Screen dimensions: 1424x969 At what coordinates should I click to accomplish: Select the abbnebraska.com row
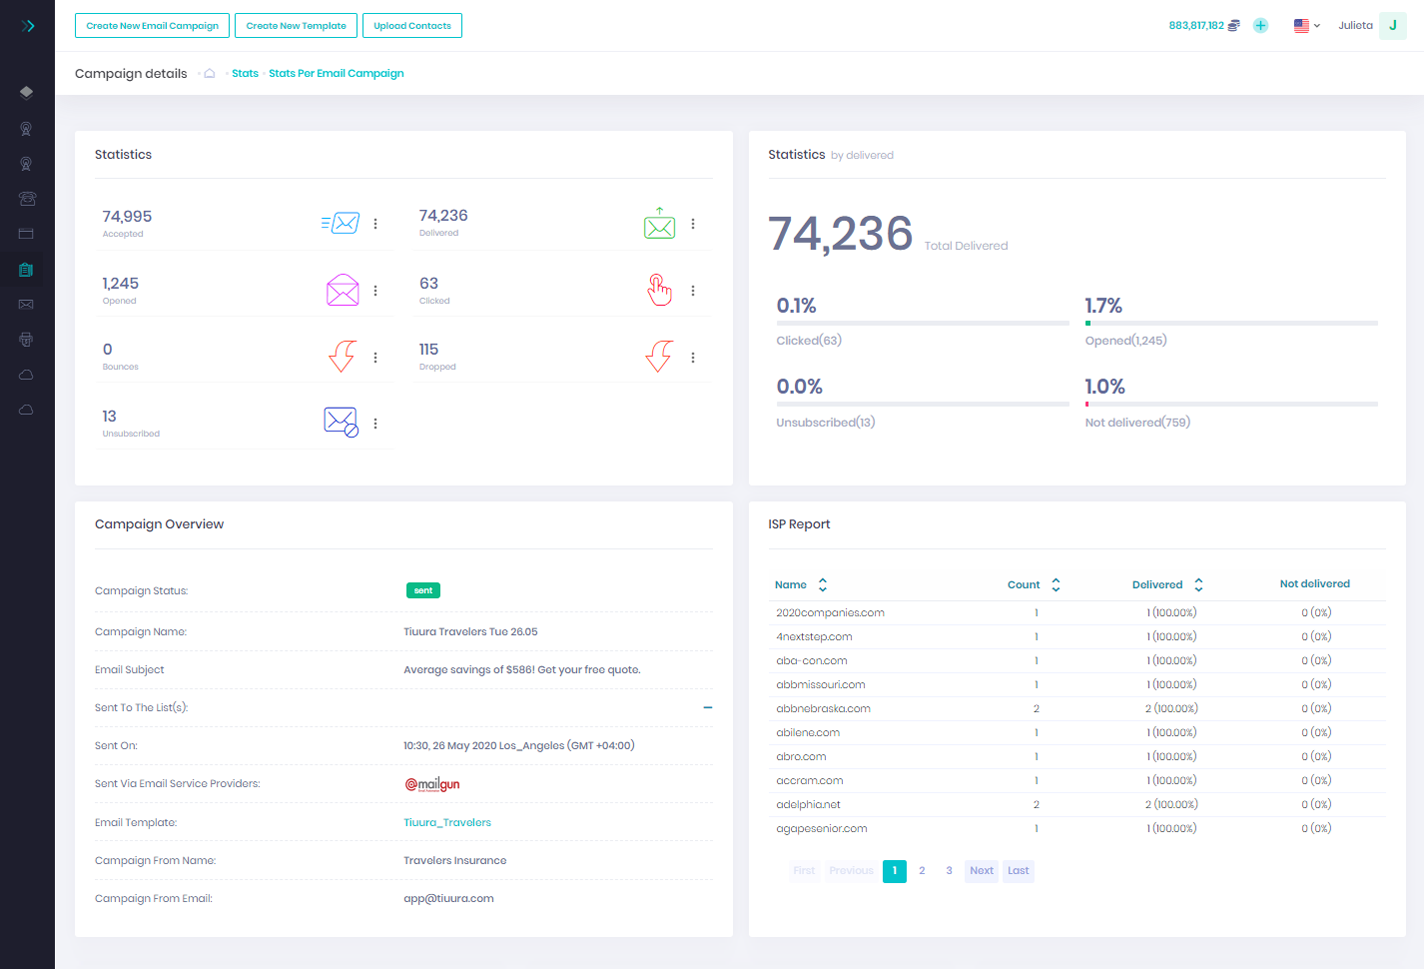1077,709
